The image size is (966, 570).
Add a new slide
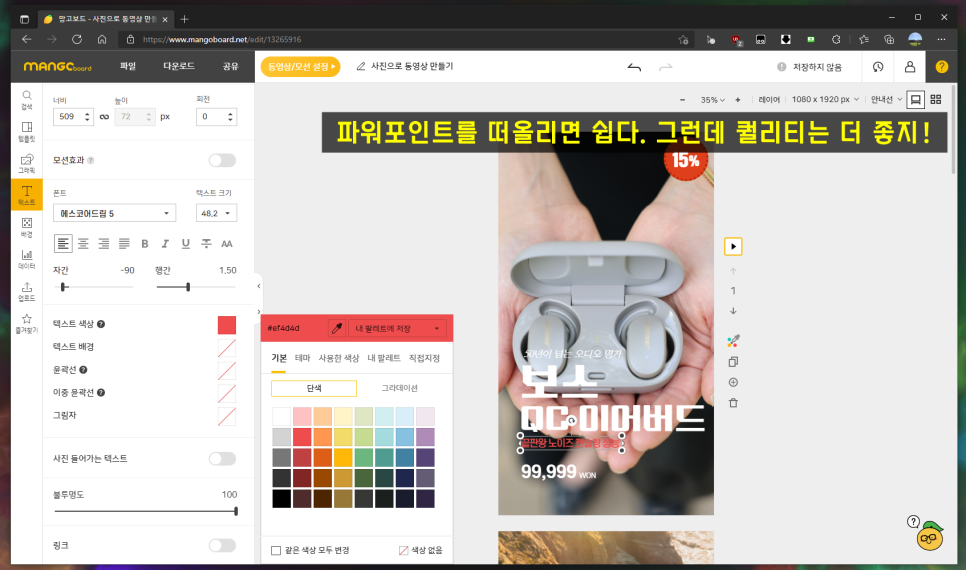tap(733, 383)
